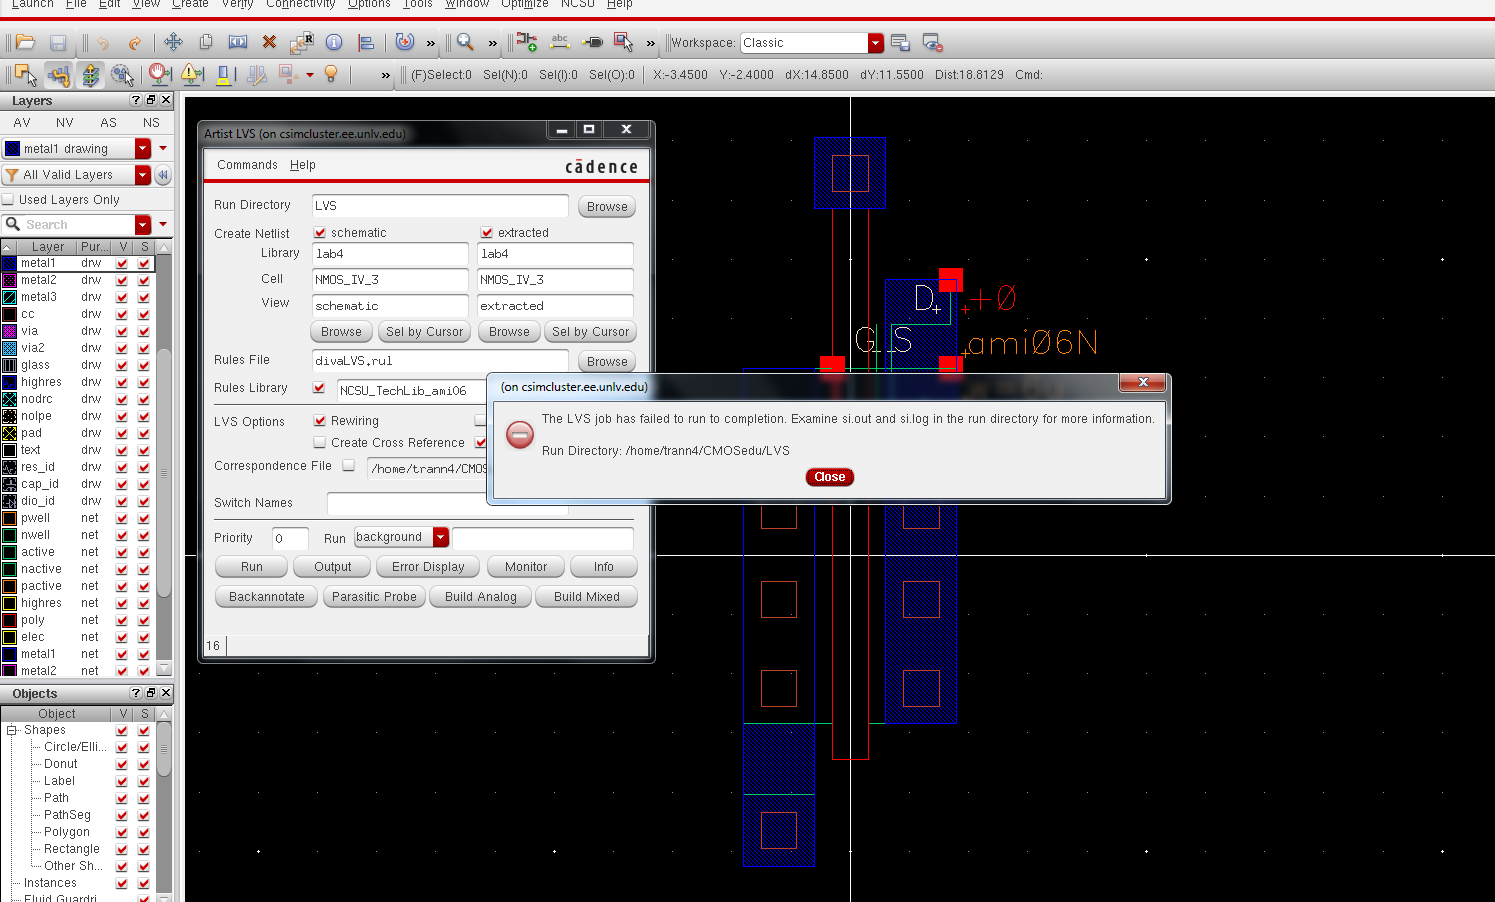Click the layer stack display icon
Image resolution: width=1495 pixels, height=902 pixels.
click(90, 74)
